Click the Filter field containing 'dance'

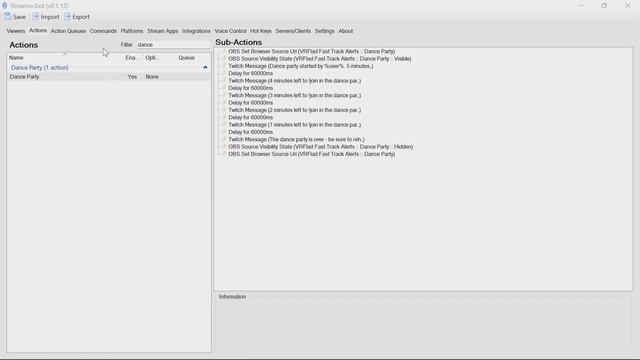coord(173,44)
